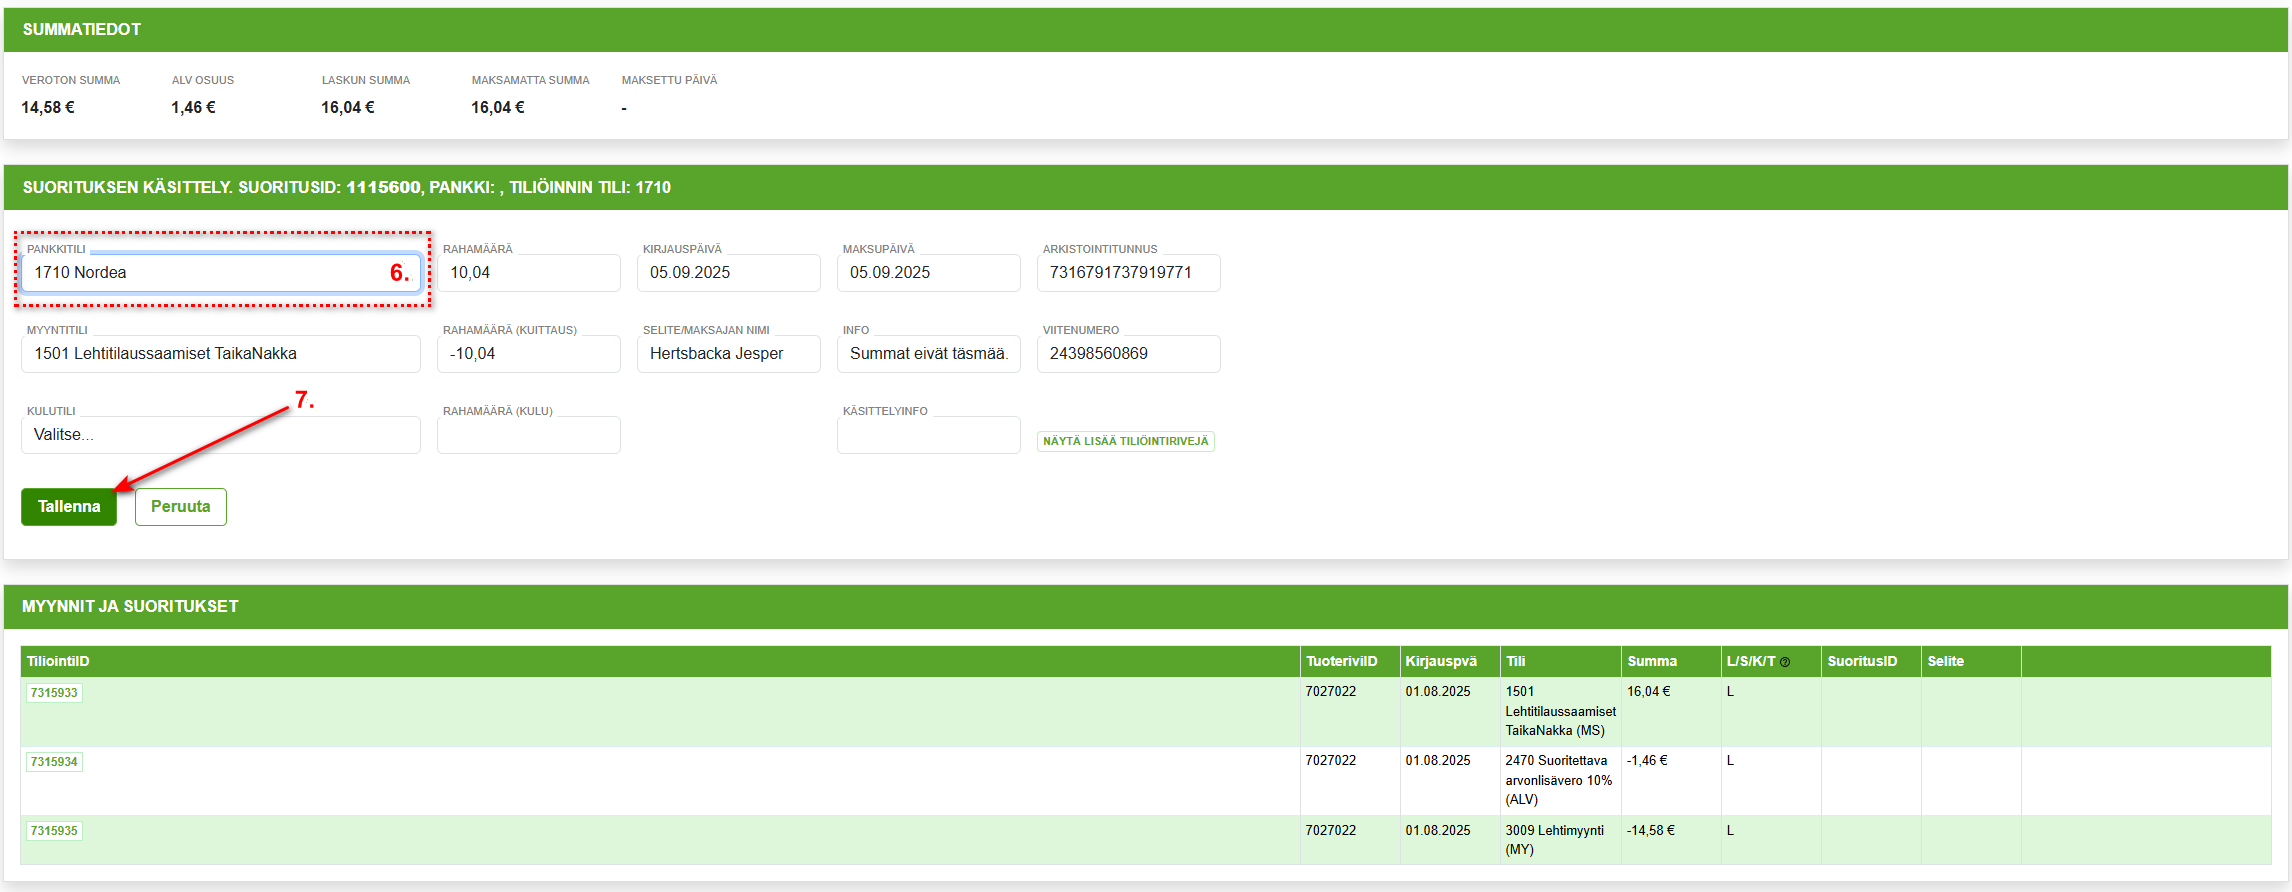This screenshot has height=892, width=2292.
Task: Open the Myyntitili account dropdown
Action: click(x=220, y=354)
